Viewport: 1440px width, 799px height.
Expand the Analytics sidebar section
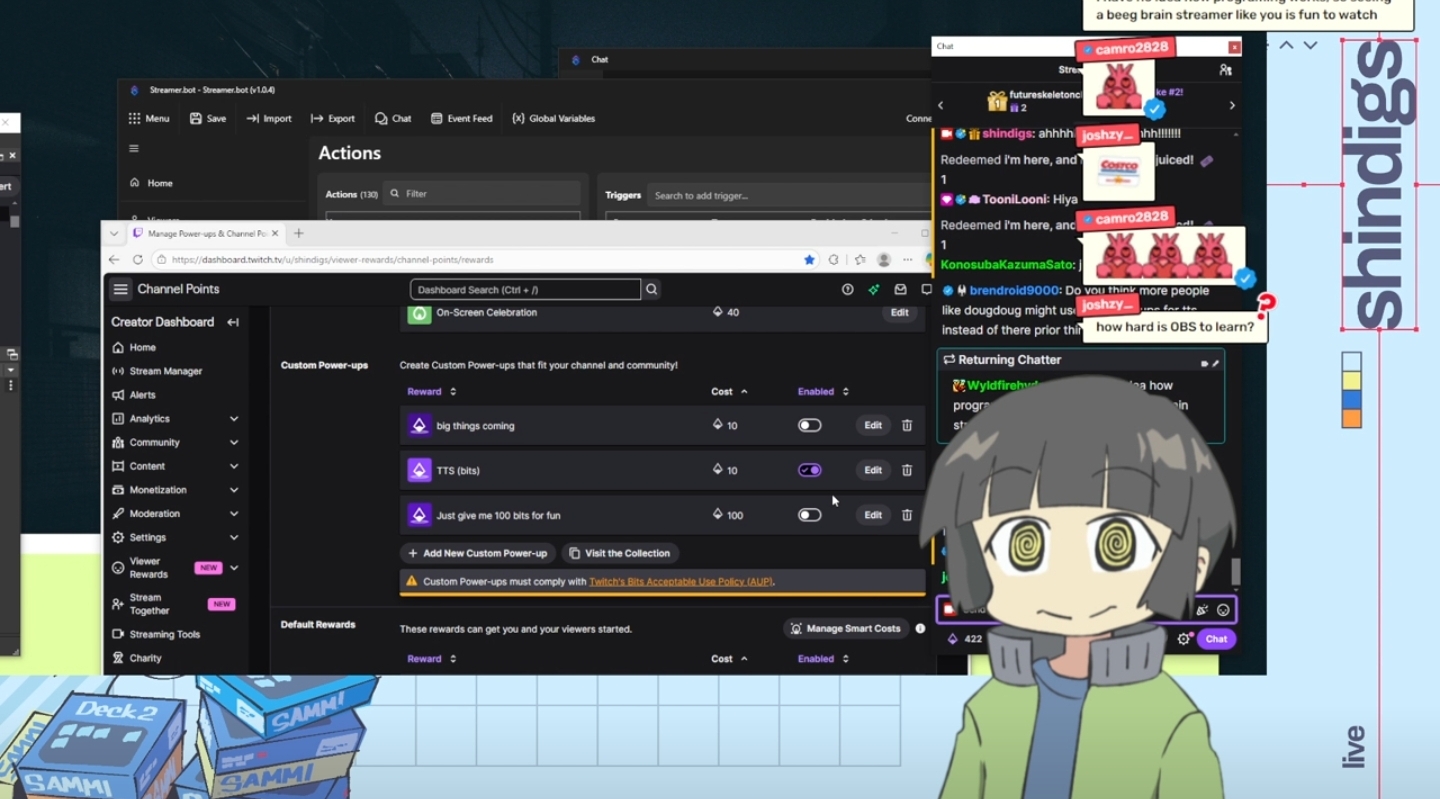(x=234, y=419)
